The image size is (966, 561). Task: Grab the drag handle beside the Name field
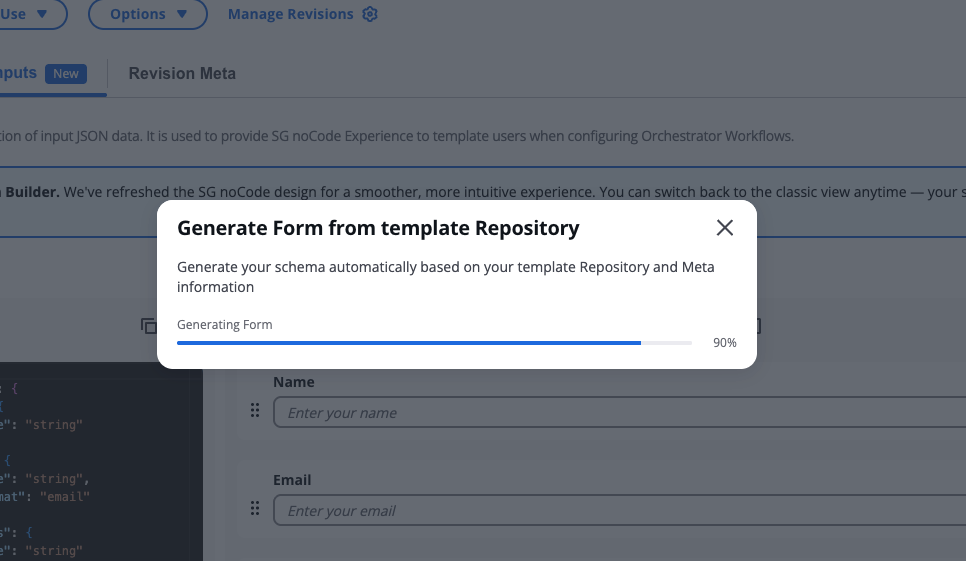254,411
